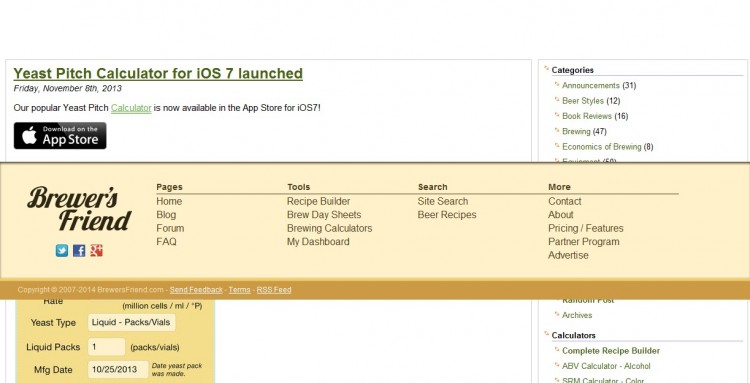Open Brew Day Sheets under Tools
750x383 pixels.
point(324,215)
